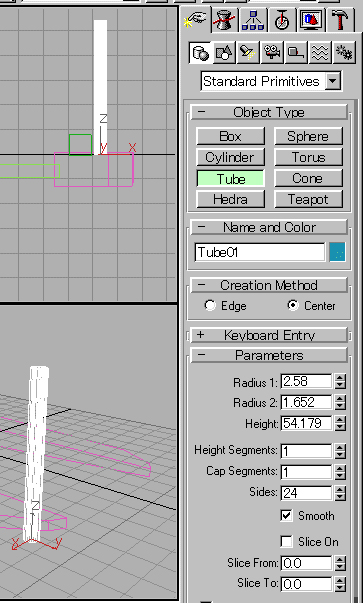Screen dimensions: 363x603
Task: Click the Cone primitive button
Action: [x=308, y=178]
